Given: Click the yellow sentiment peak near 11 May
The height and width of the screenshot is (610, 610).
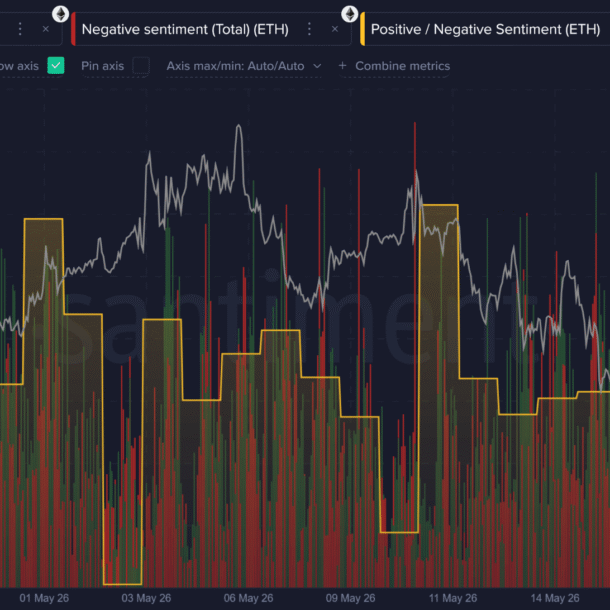Looking at the screenshot, I should pyautogui.click(x=439, y=205).
